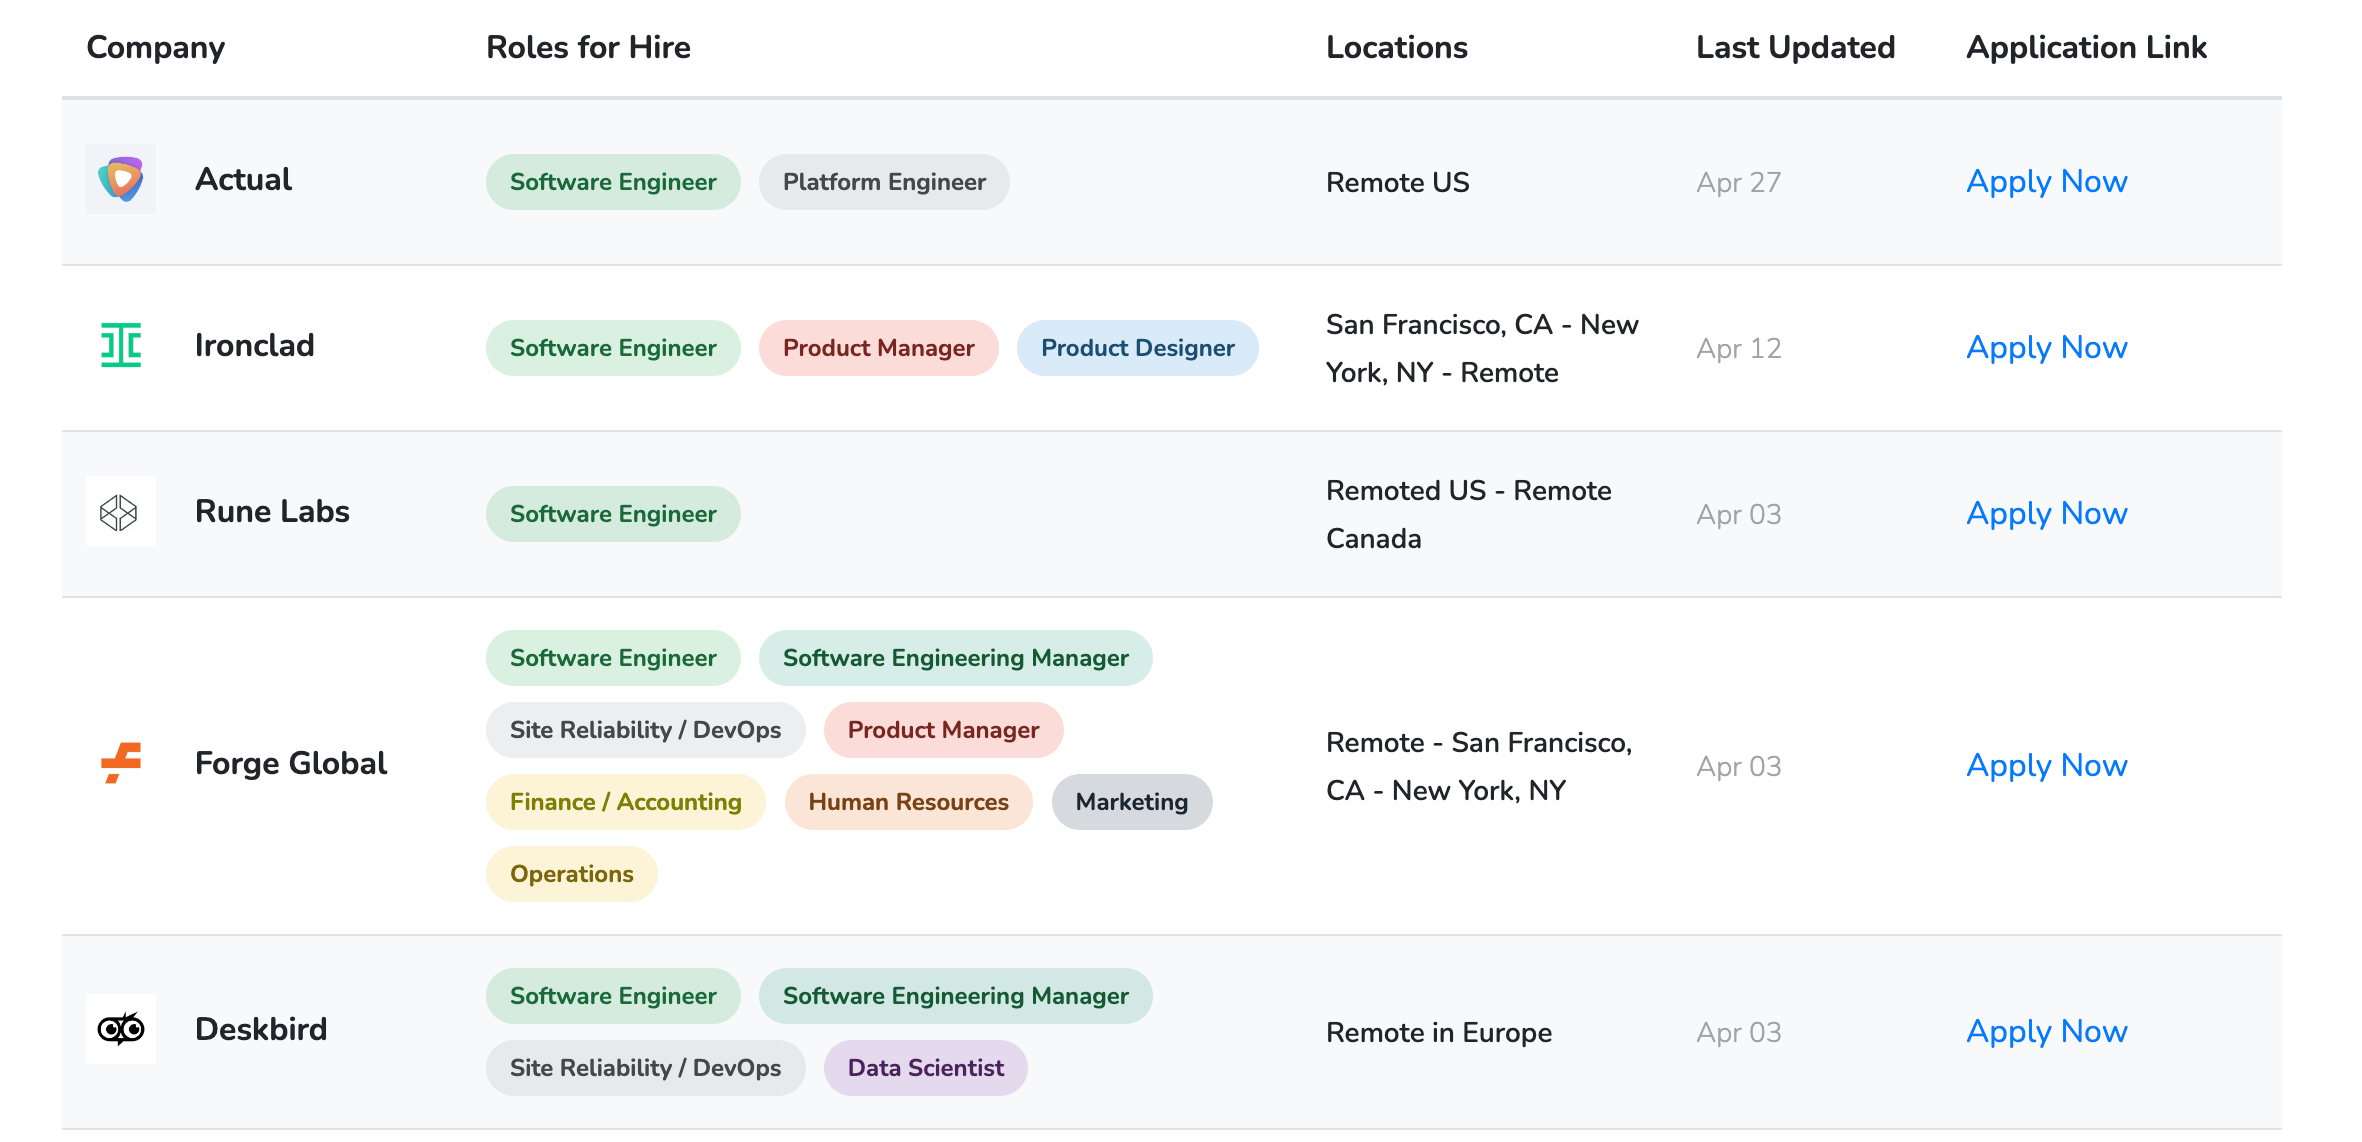The image size is (2362, 1142).
Task: Click the Deskbird company name
Action: click(260, 1029)
